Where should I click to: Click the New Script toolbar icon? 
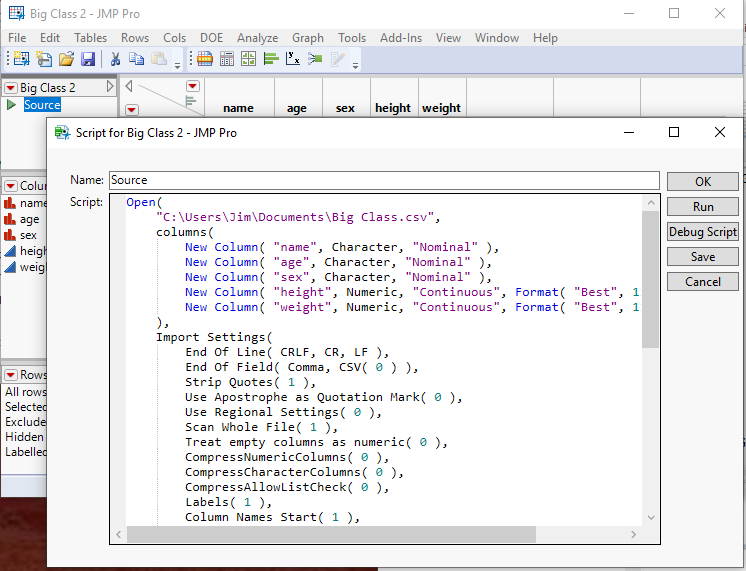pyautogui.click(x=44, y=59)
